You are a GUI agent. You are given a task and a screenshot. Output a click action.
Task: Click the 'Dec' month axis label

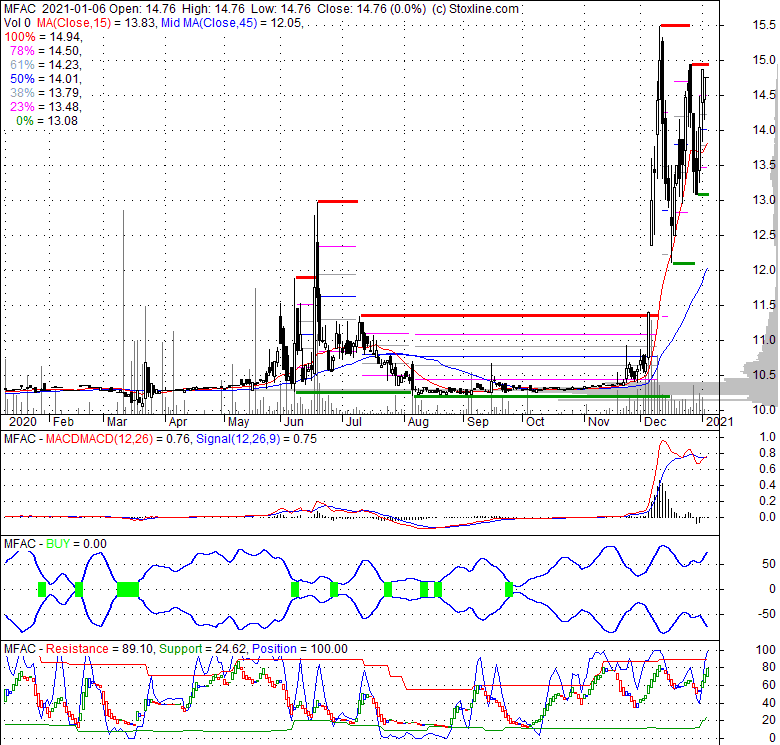pyautogui.click(x=655, y=422)
